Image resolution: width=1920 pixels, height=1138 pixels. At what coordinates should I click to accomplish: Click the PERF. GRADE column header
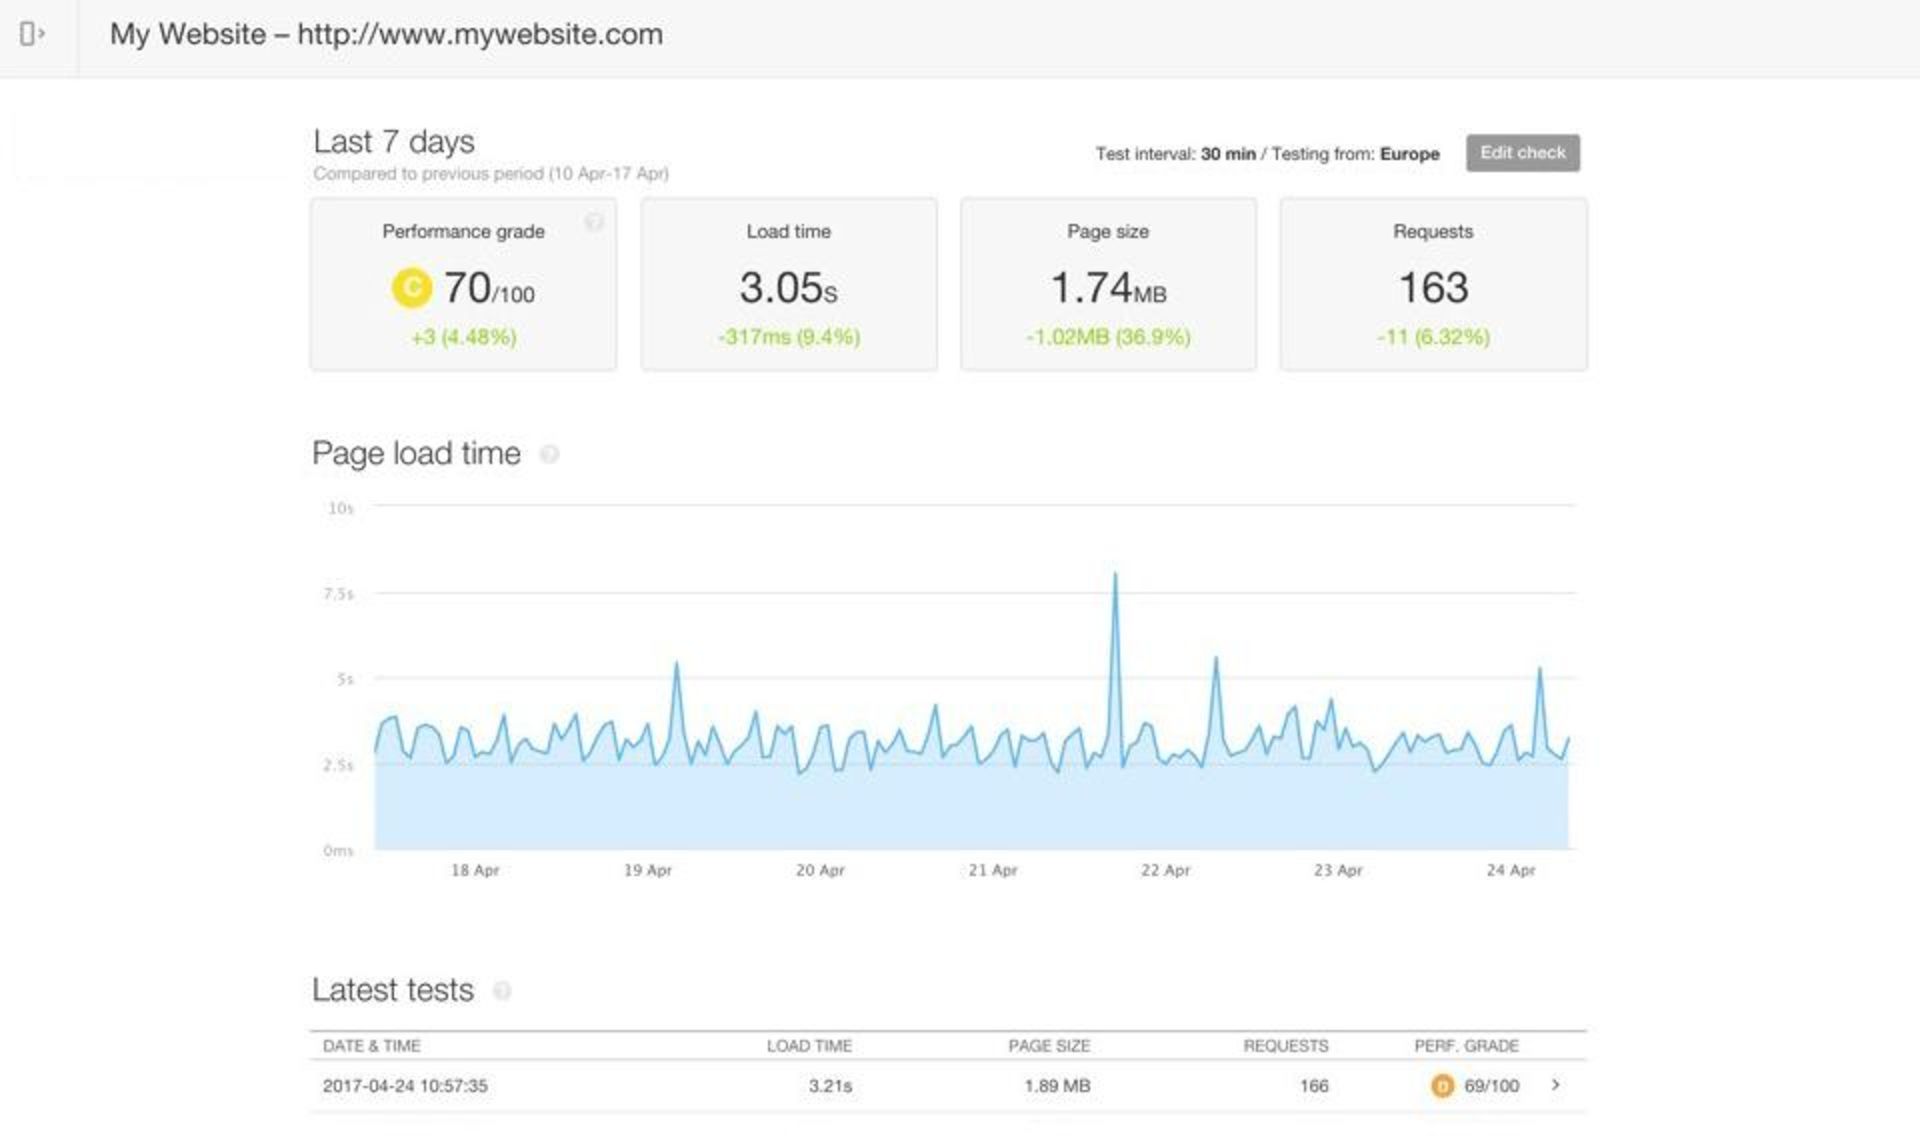point(1465,1046)
